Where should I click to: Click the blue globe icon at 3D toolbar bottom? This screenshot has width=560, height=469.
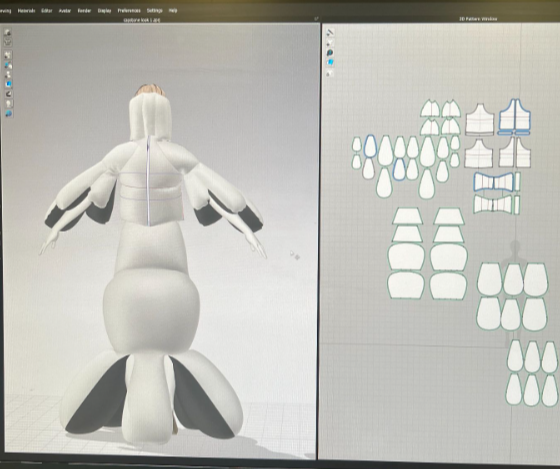[x=8, y=114]
